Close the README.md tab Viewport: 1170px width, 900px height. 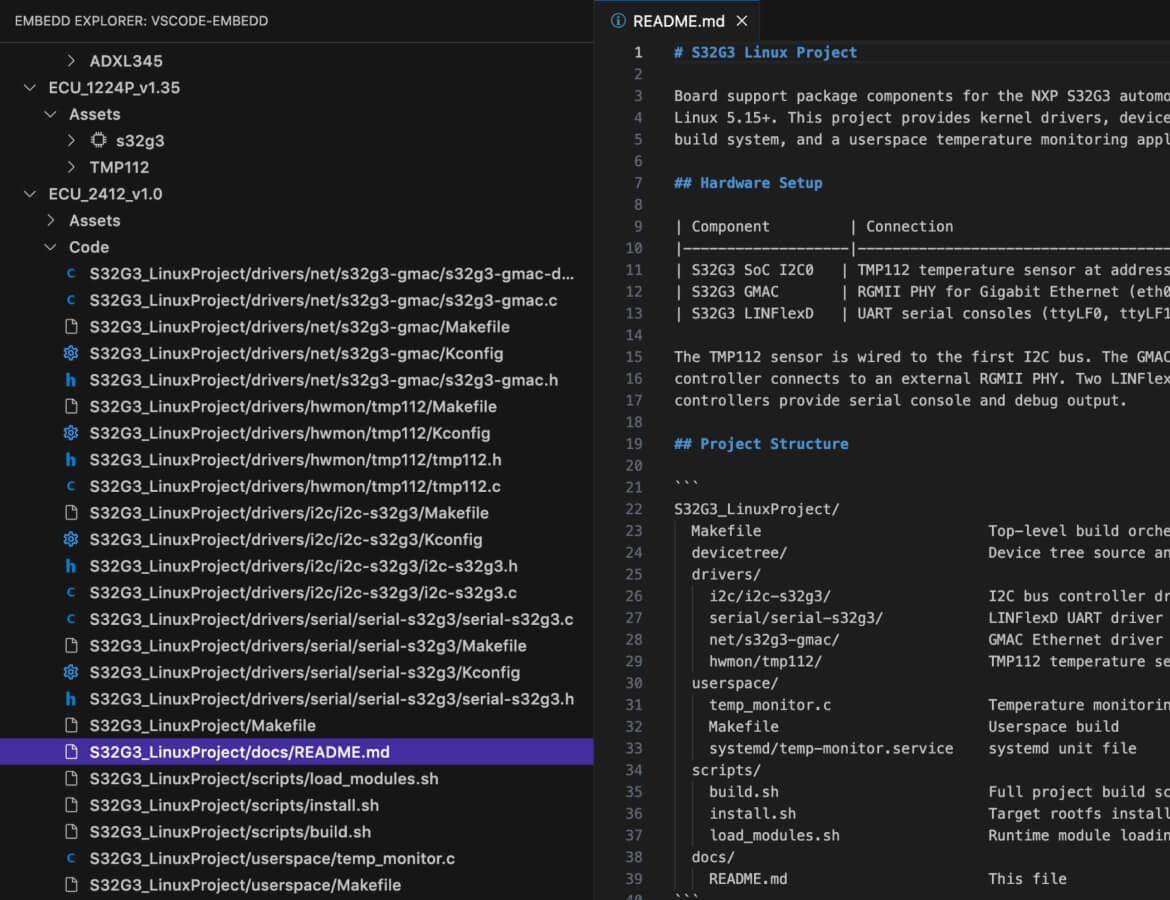[x=742, y=21]
